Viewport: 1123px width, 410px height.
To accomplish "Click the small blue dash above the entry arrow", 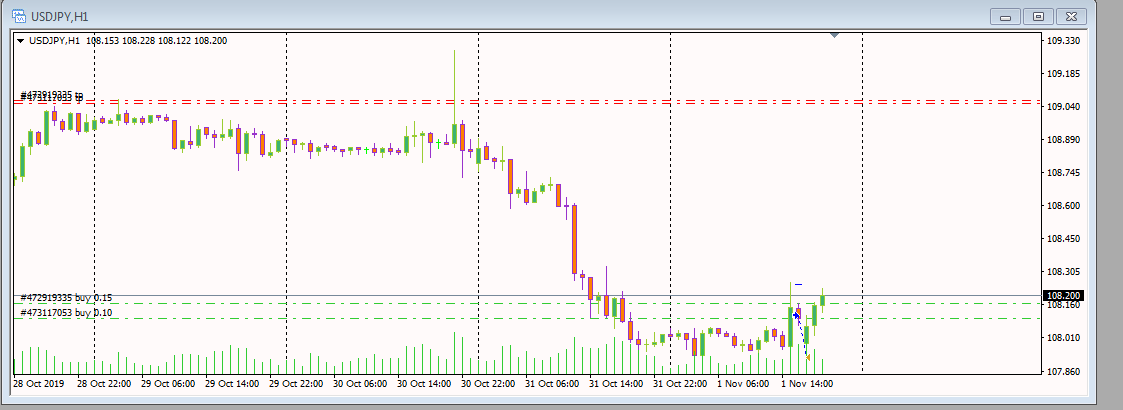I will click(799, 285).
